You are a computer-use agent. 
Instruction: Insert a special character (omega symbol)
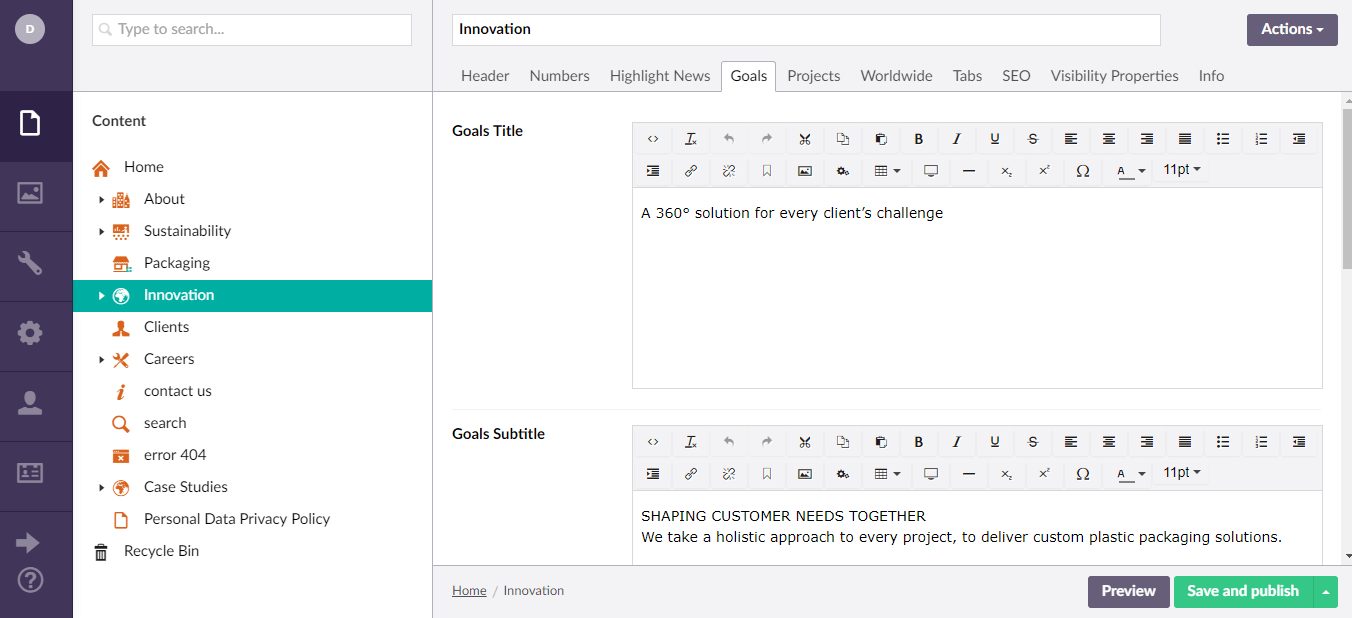1082,170
